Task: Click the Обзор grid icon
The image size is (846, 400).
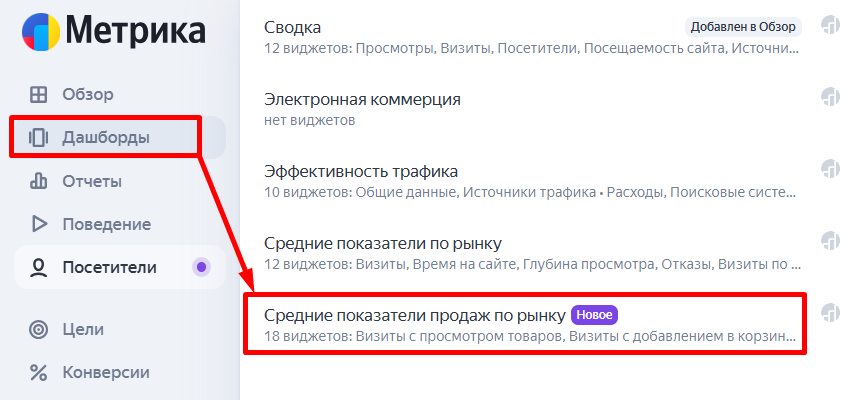Action: [x=39, y=95]
